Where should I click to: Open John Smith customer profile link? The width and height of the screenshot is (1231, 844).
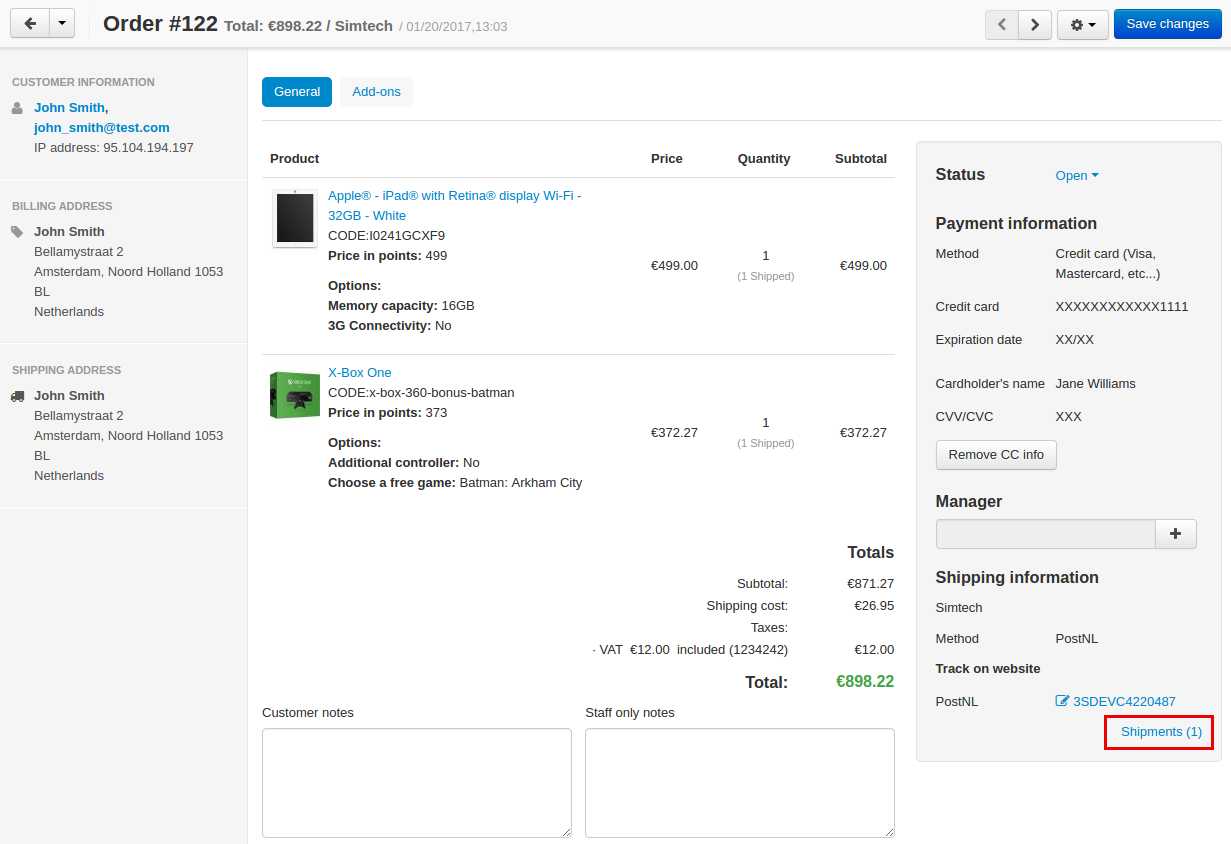(x=71, y=107)
